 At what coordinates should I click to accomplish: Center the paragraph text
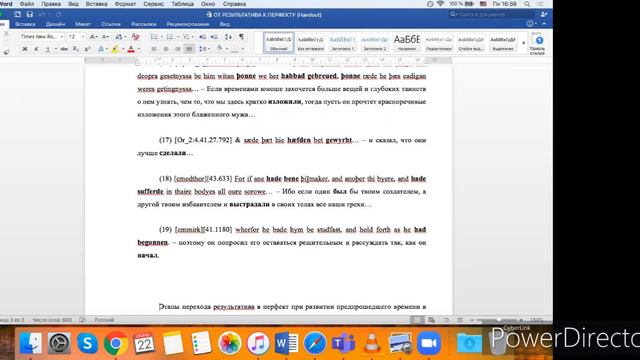(166, 49)
